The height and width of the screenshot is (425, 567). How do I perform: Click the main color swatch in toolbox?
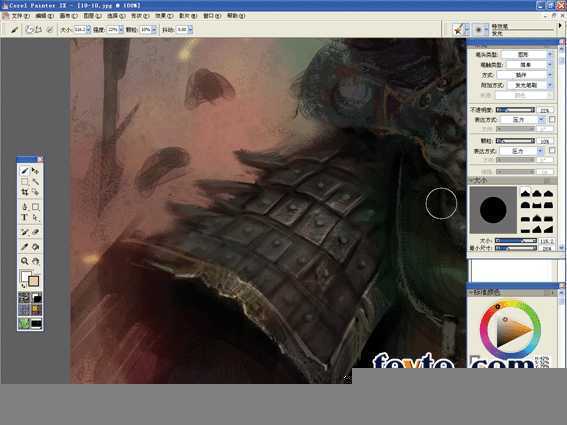coord(25,276)
